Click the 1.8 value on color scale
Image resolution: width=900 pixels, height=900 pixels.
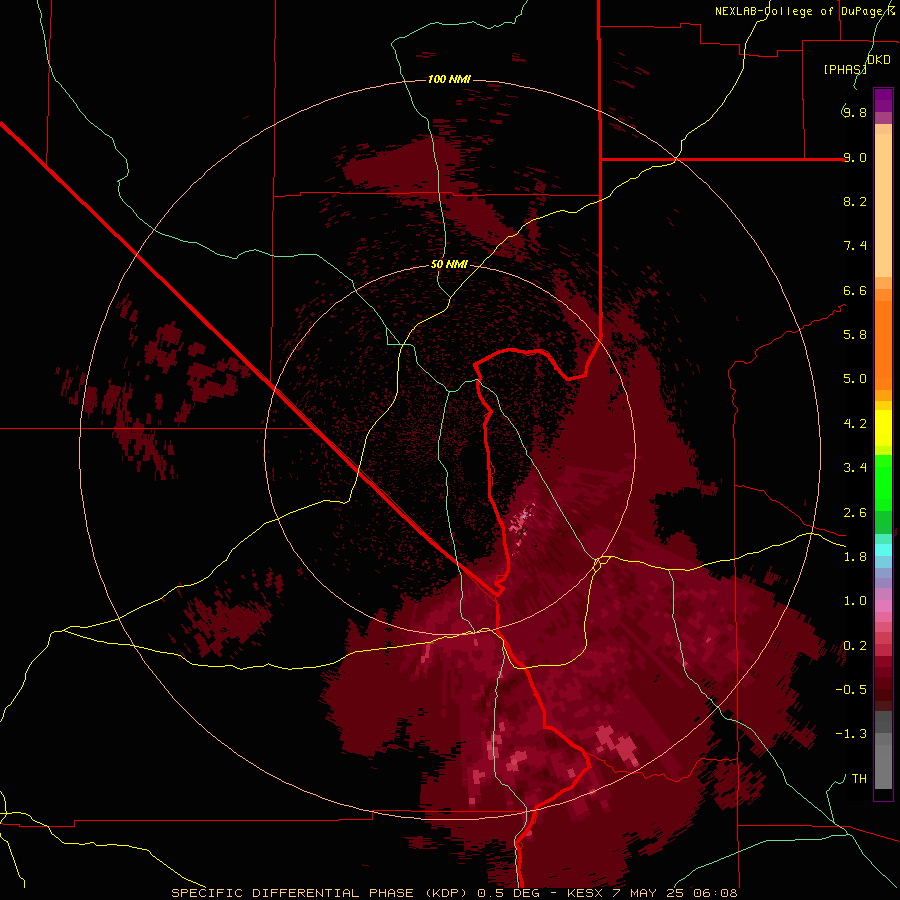pos(855,557)
